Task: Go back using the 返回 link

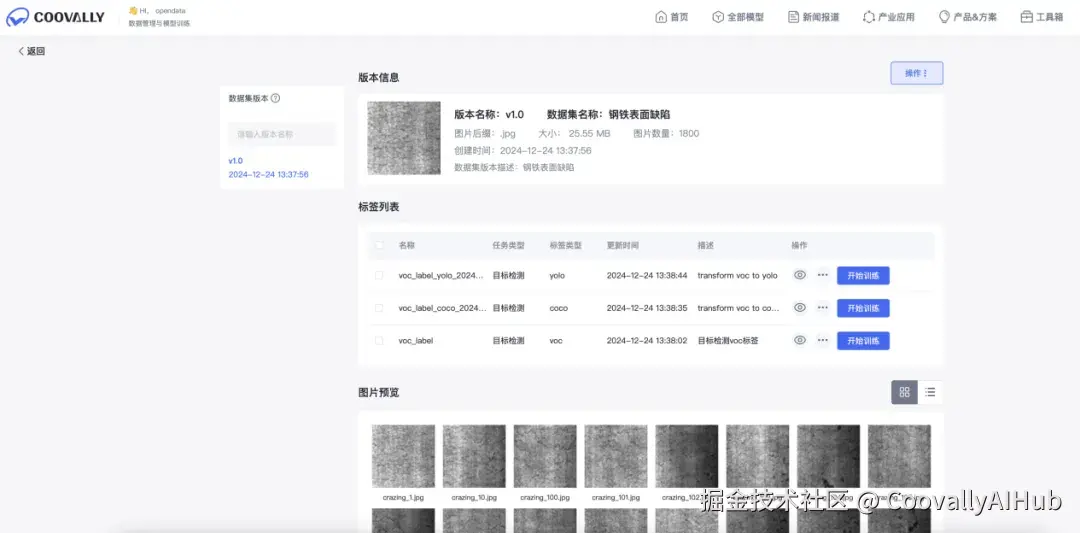Action: point(32,51)
